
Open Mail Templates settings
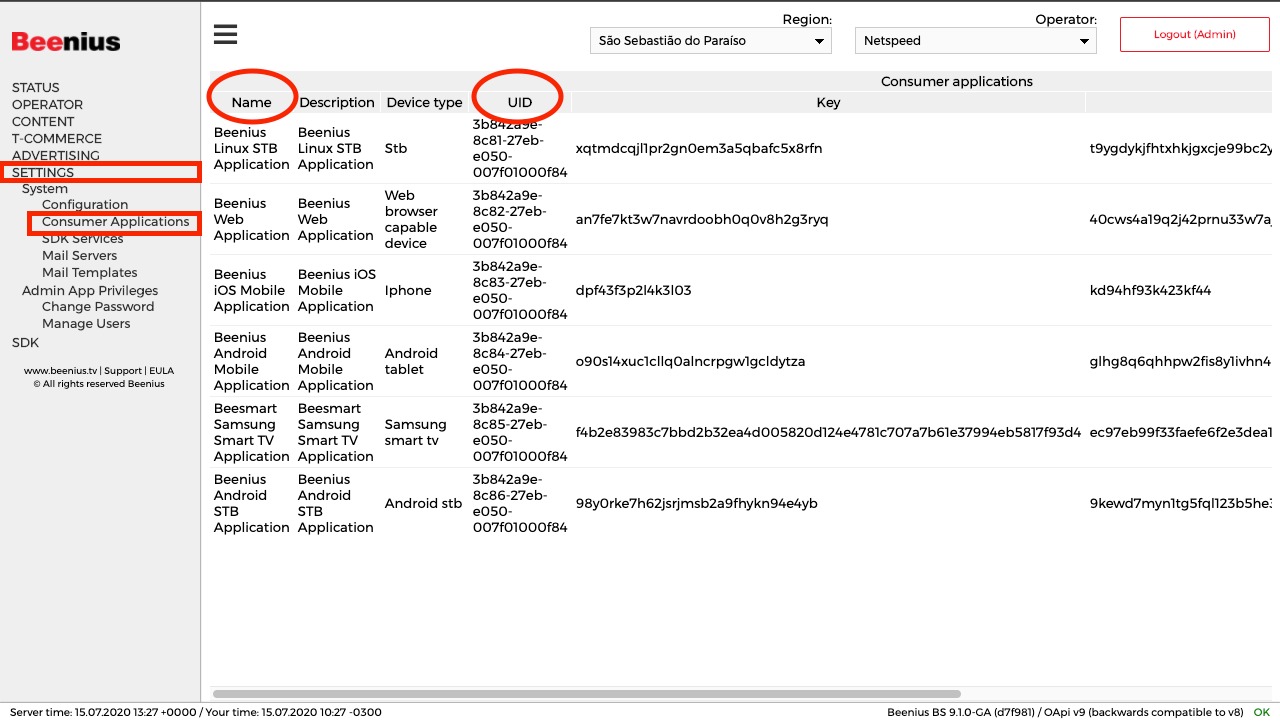(x=90, y=273)
